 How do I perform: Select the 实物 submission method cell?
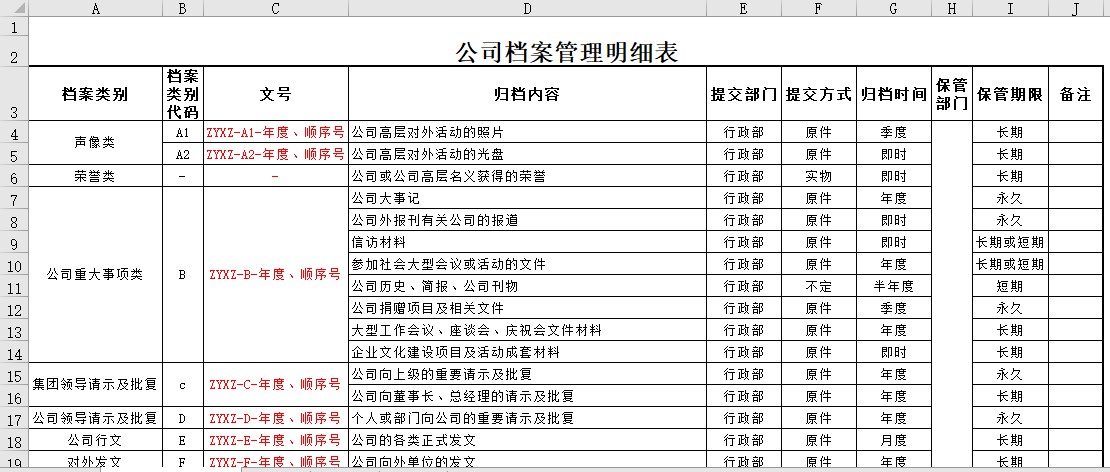coord(818,177)
